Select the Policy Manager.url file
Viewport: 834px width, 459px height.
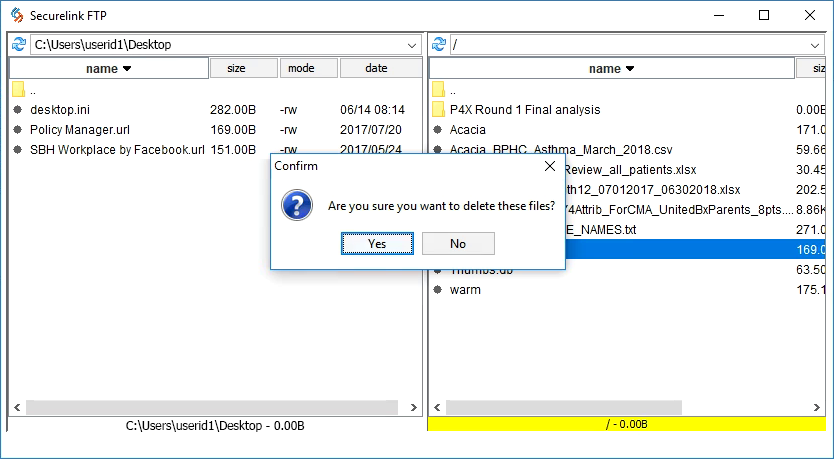80,129
